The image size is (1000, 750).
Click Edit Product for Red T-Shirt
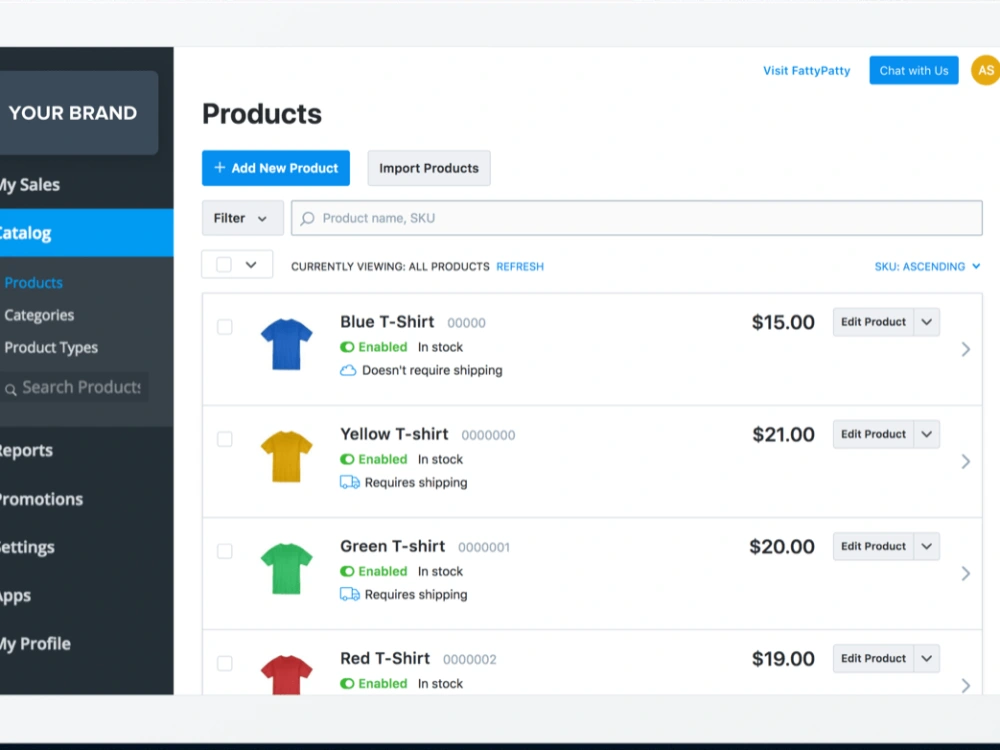click(873, 659)
